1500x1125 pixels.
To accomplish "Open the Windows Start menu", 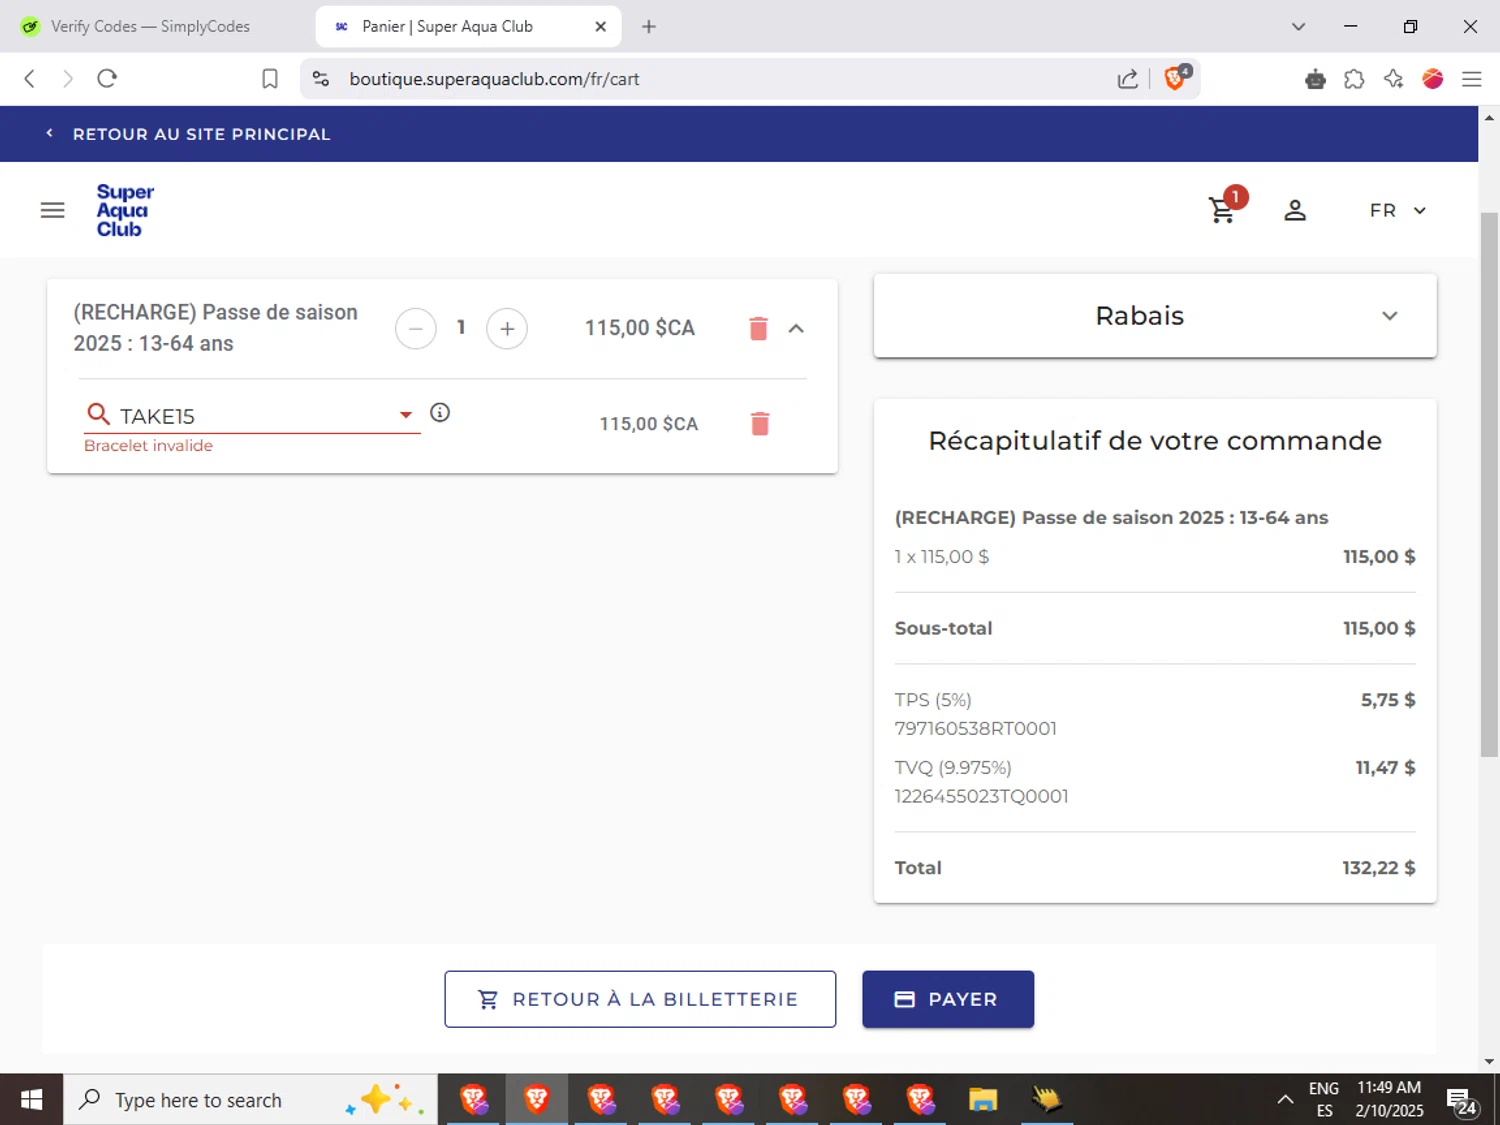I will [31, 1100].
